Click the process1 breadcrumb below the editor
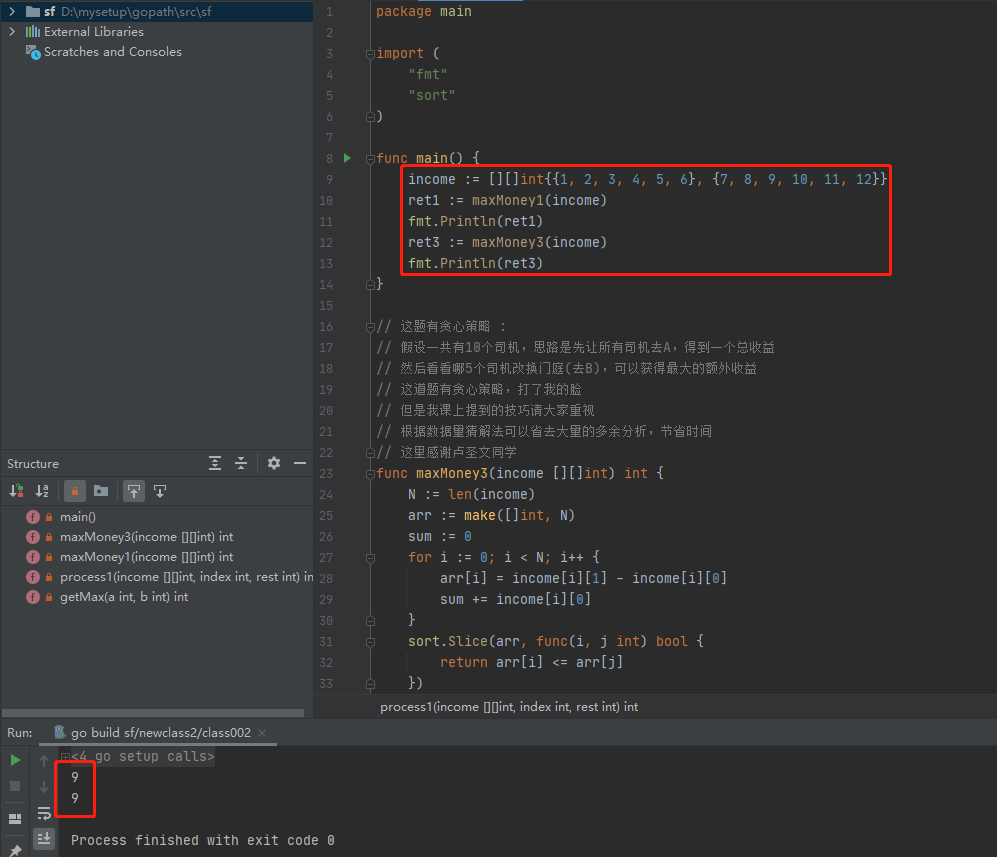Viewport: 997px width, 857px height. point(509,707)
